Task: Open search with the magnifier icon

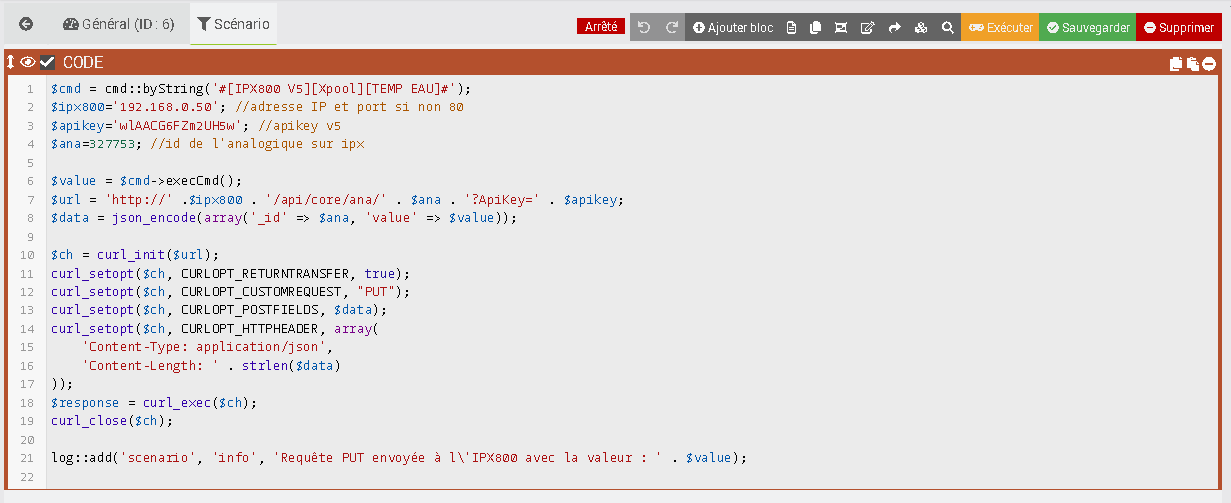Action: tap(947, 28)
